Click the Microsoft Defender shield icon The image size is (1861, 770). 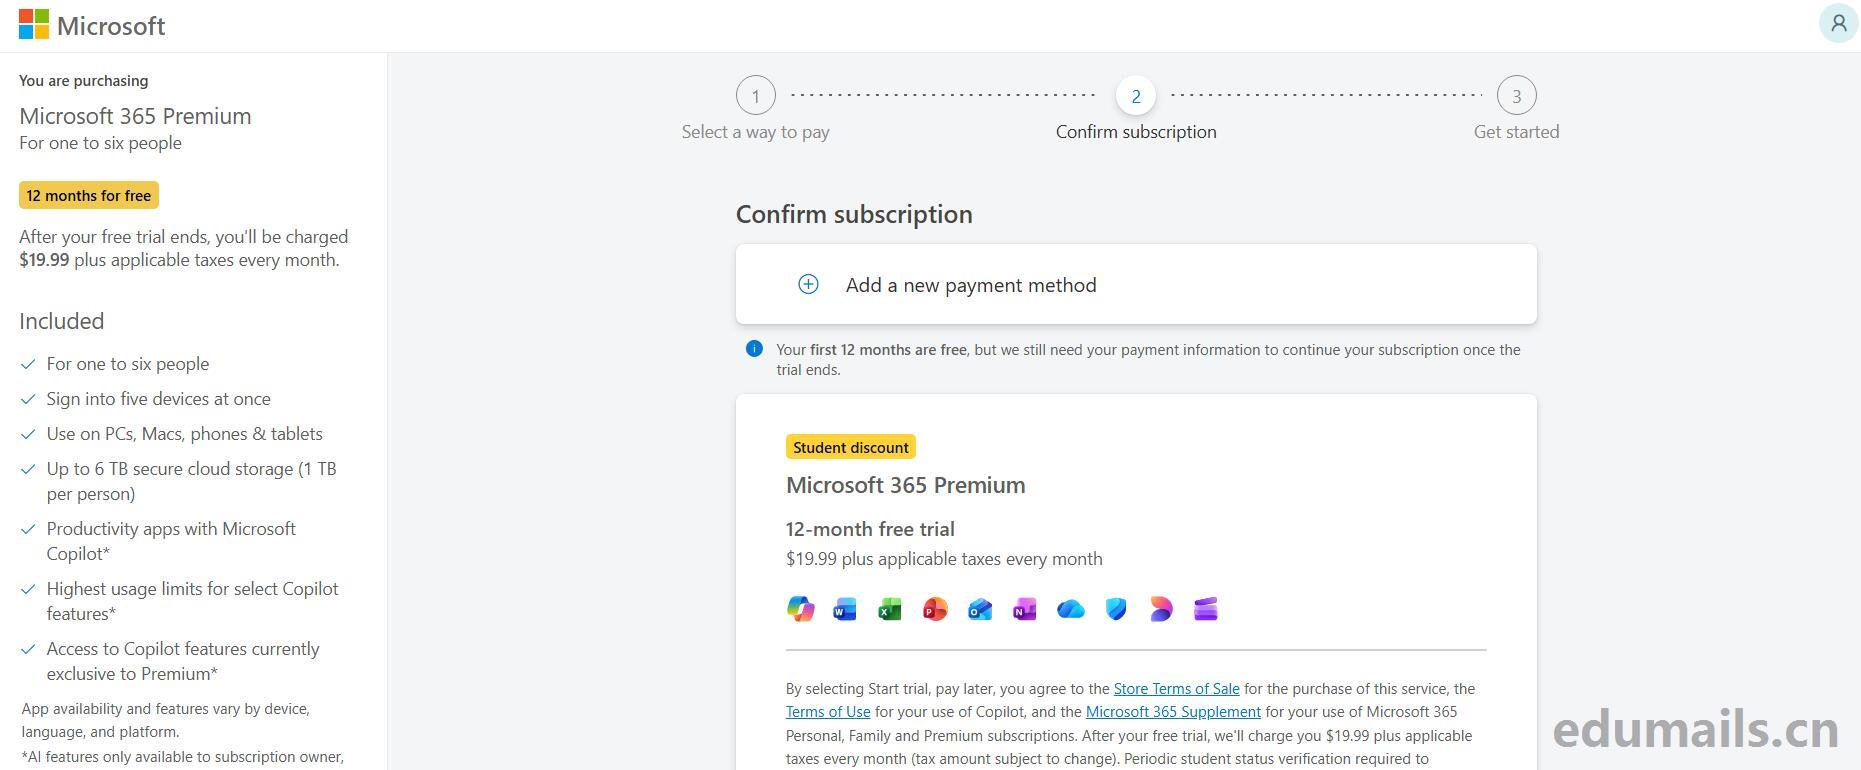(x=1116, y=609)
